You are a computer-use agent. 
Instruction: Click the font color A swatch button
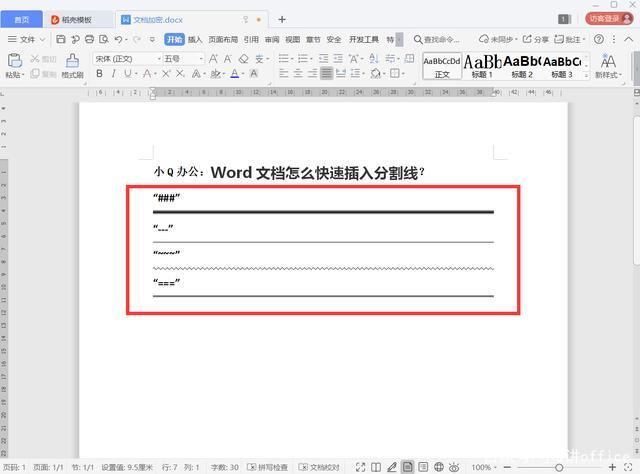pyautogui.click(x=234, y=73)
